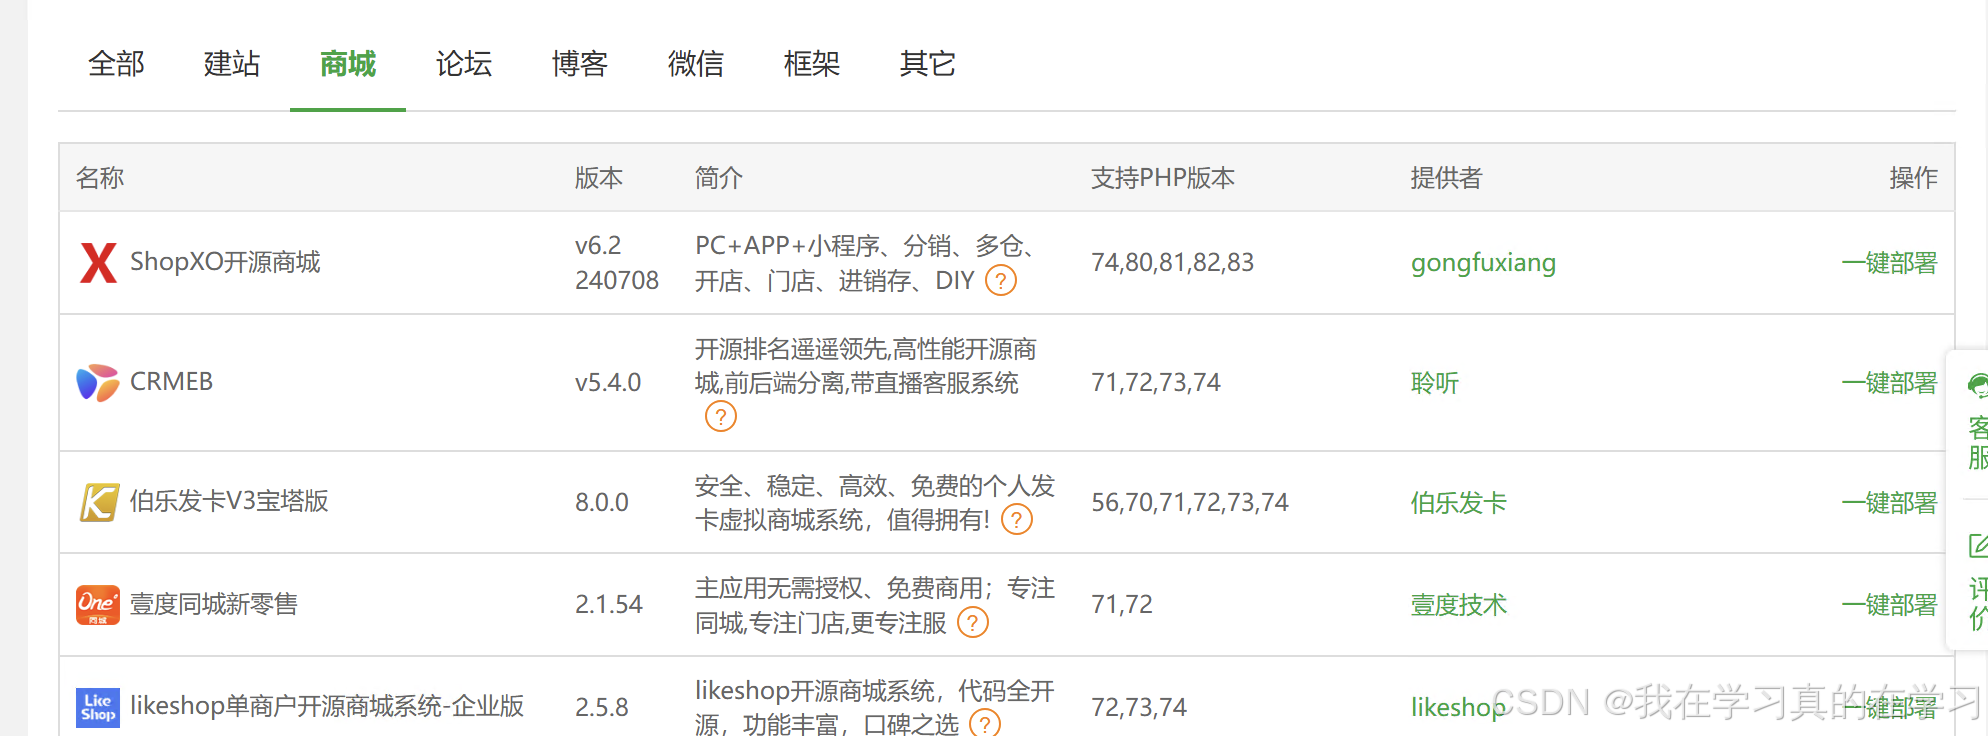Open provider link gongfuxiang

point(1483,263)
